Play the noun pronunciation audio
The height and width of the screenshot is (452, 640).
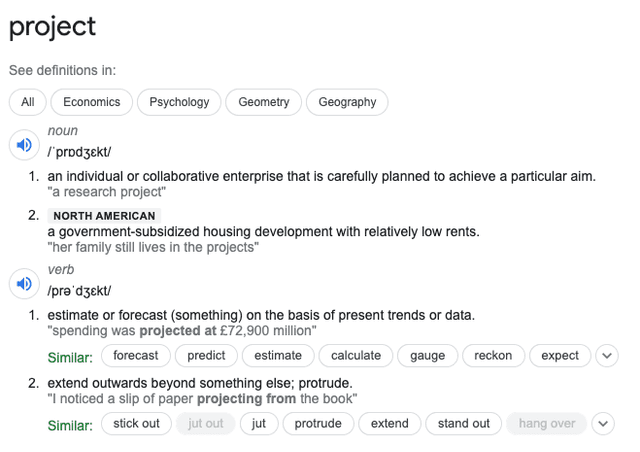(23, 145)
